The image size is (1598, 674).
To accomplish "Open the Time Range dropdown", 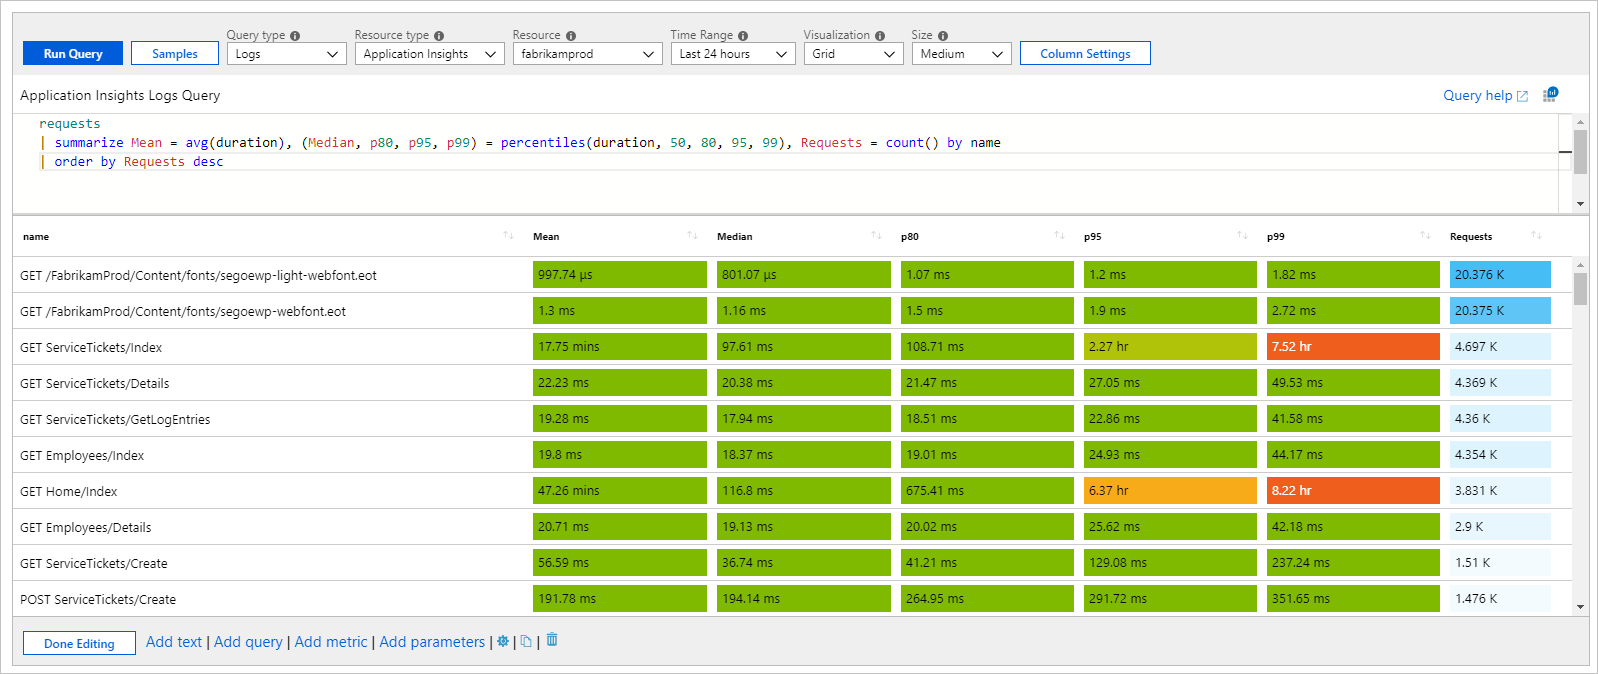I will point(732,54).
